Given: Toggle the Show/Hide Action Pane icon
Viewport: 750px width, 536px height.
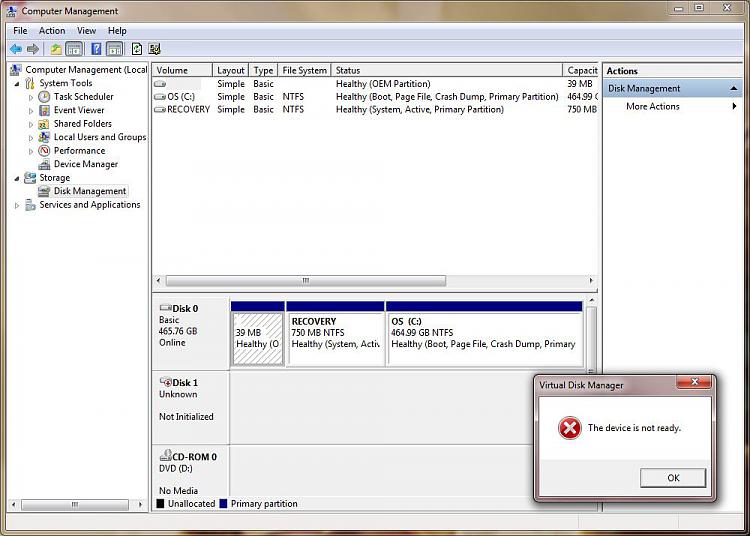Looking at the screenshot, I should [115, 49].
